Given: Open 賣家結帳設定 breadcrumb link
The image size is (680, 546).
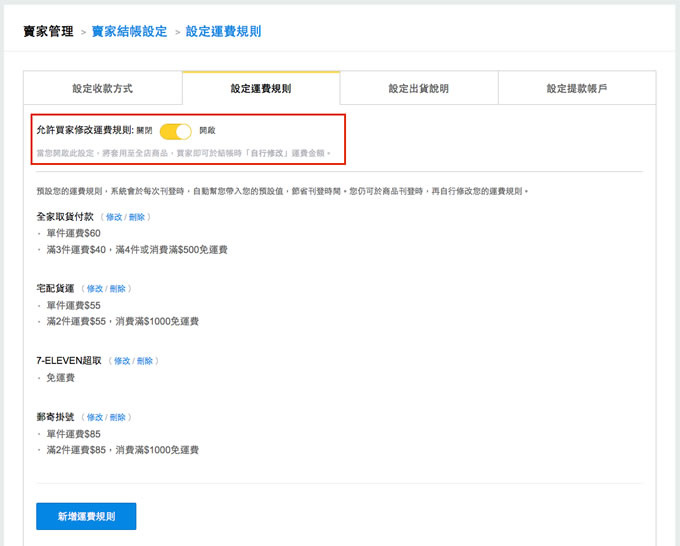Looking at the screenshot, I should 129,32.
